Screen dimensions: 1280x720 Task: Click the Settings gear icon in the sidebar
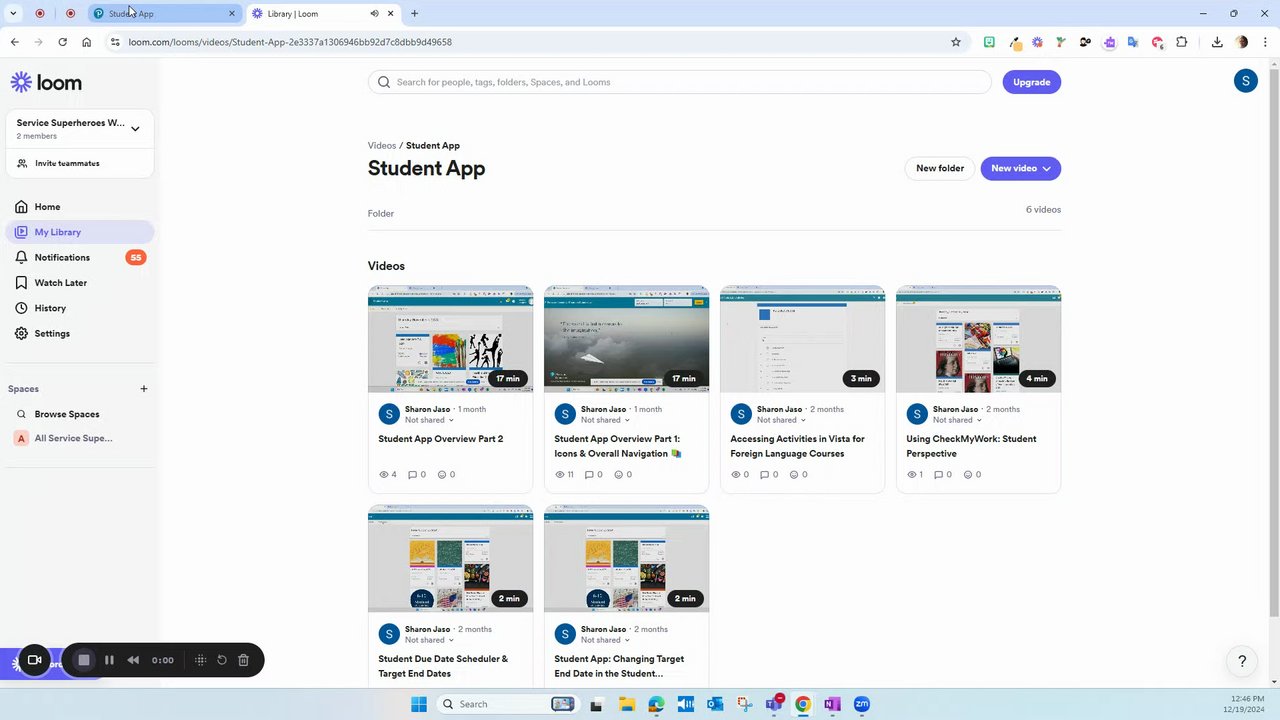click(x=21, y=333)
